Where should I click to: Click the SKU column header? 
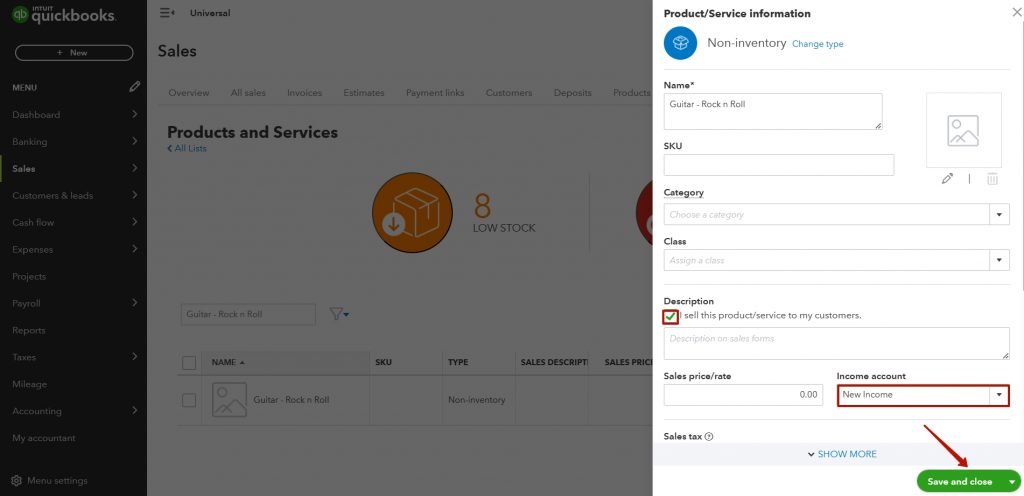pyautogui.click(x=383, y=362)
